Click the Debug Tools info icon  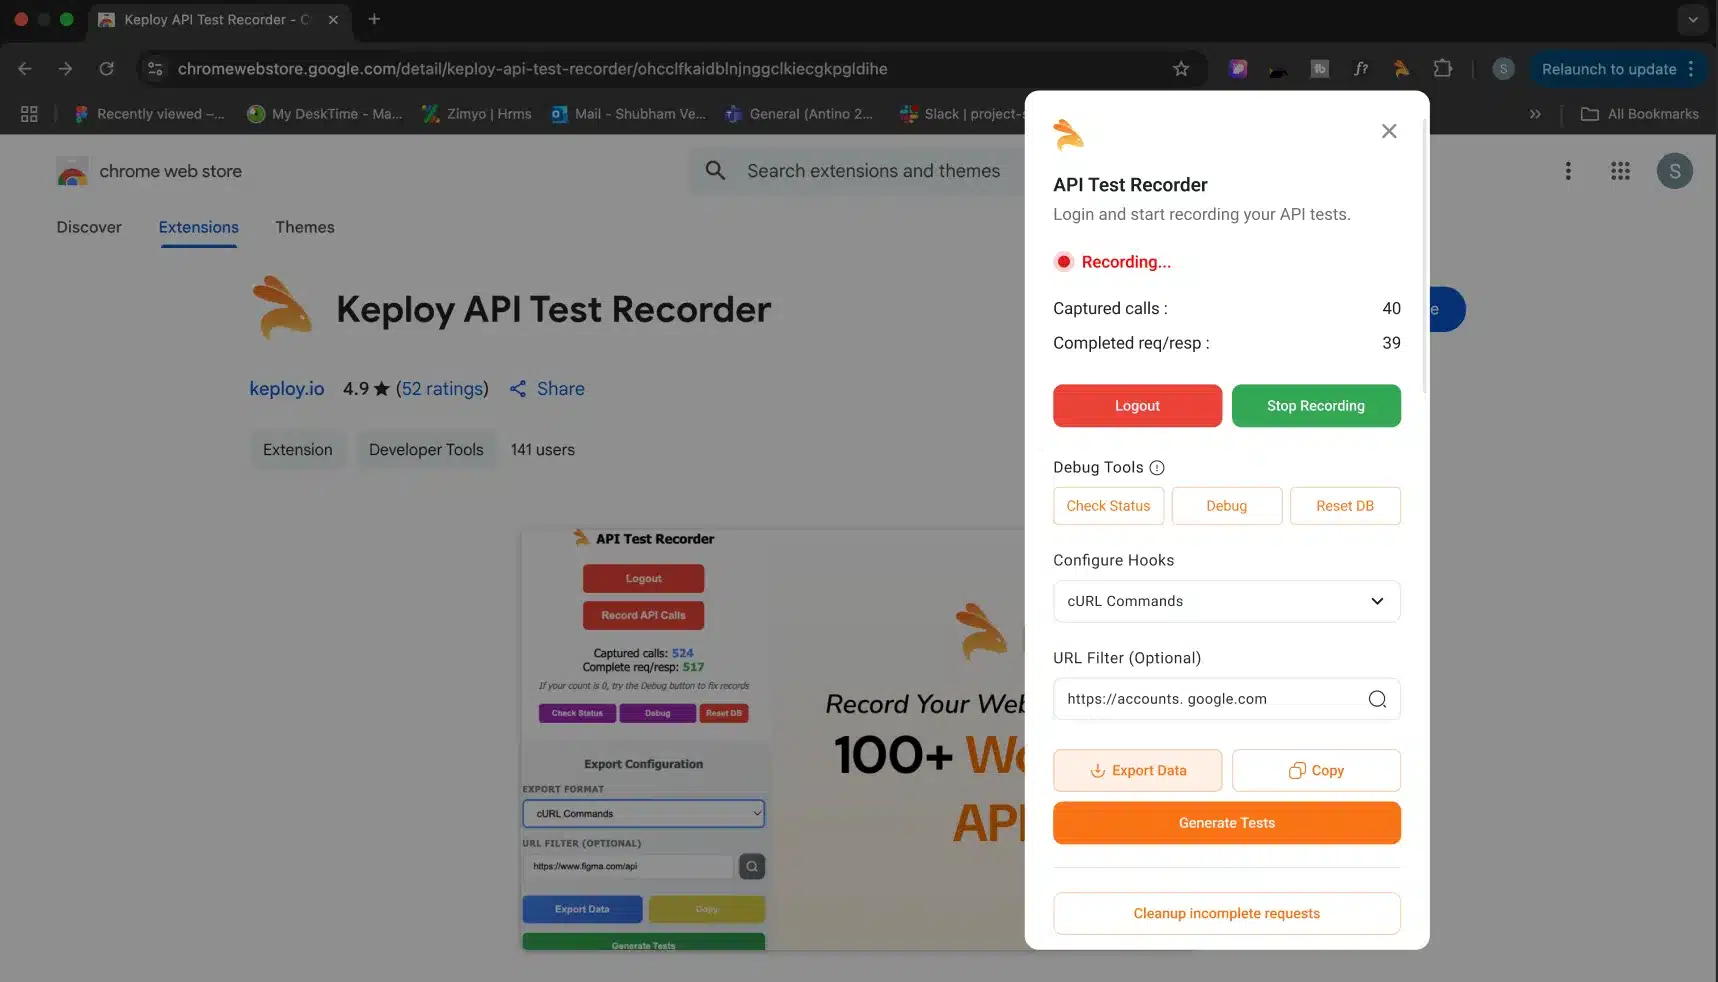coord(1157,468)
